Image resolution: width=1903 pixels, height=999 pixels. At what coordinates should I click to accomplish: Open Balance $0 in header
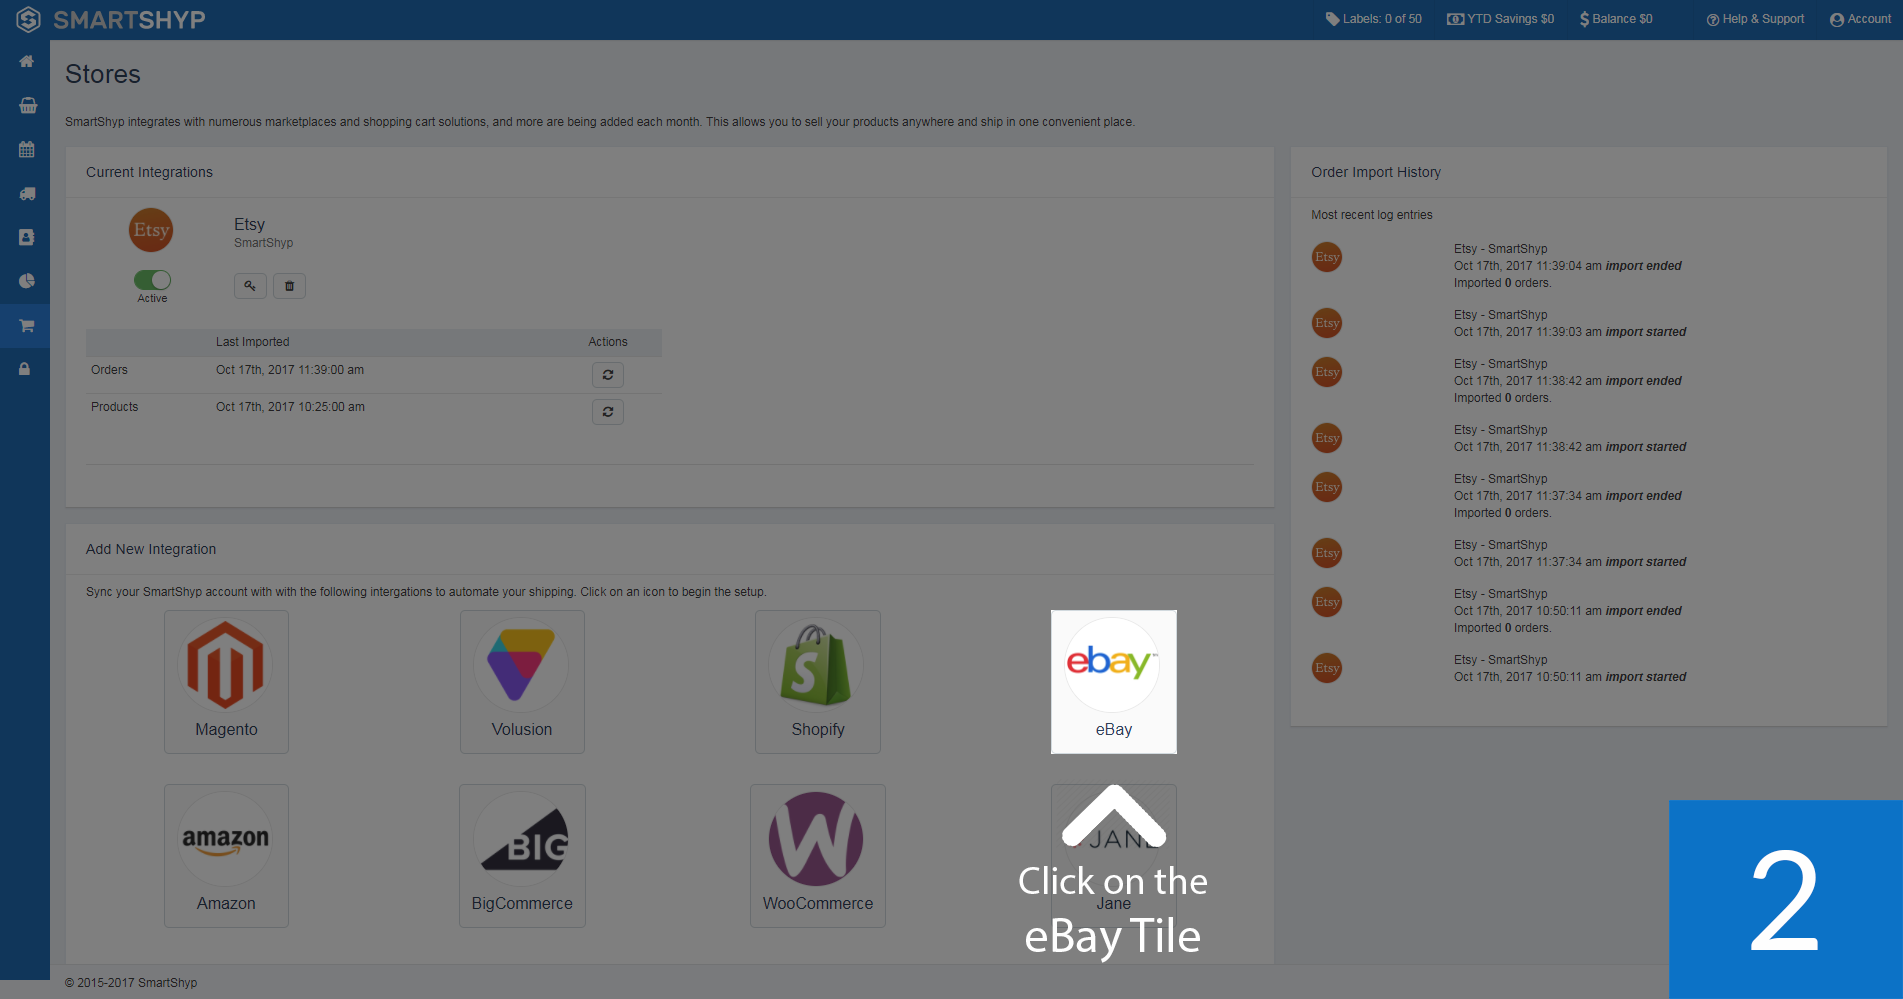[1616, 19]
